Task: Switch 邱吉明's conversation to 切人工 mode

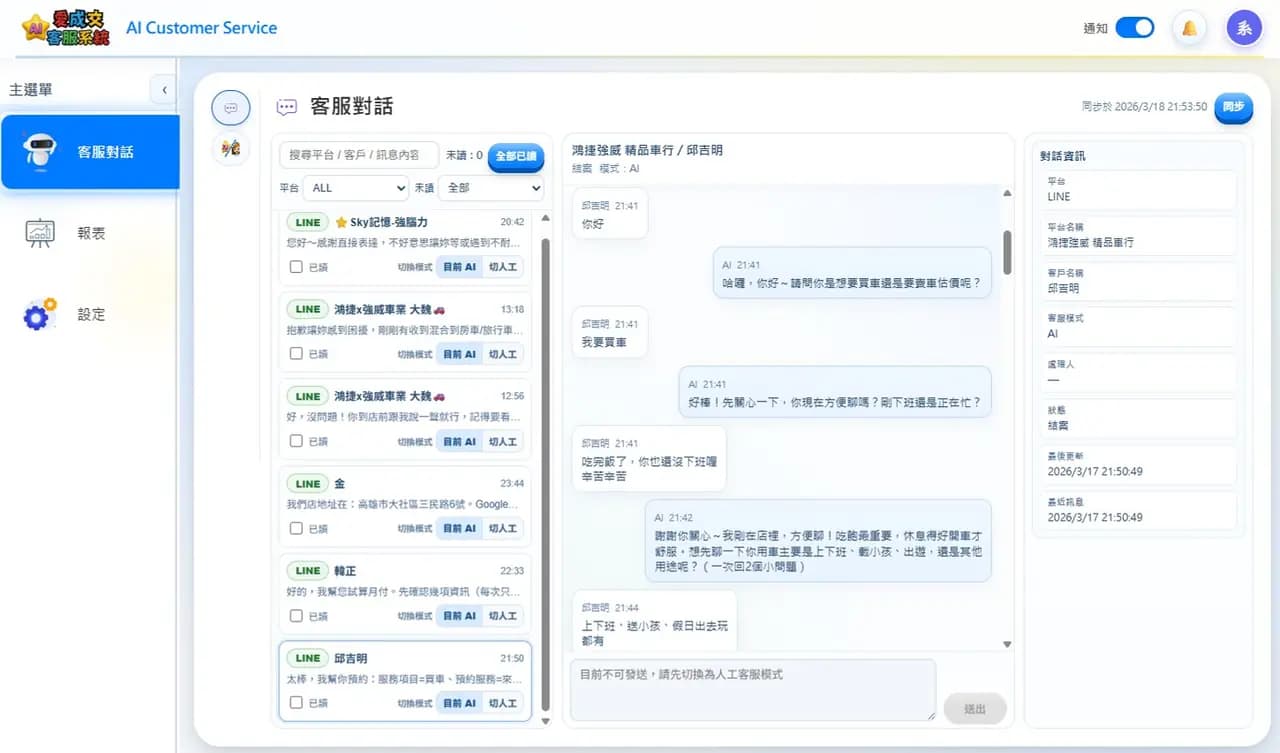Action: 503,702
